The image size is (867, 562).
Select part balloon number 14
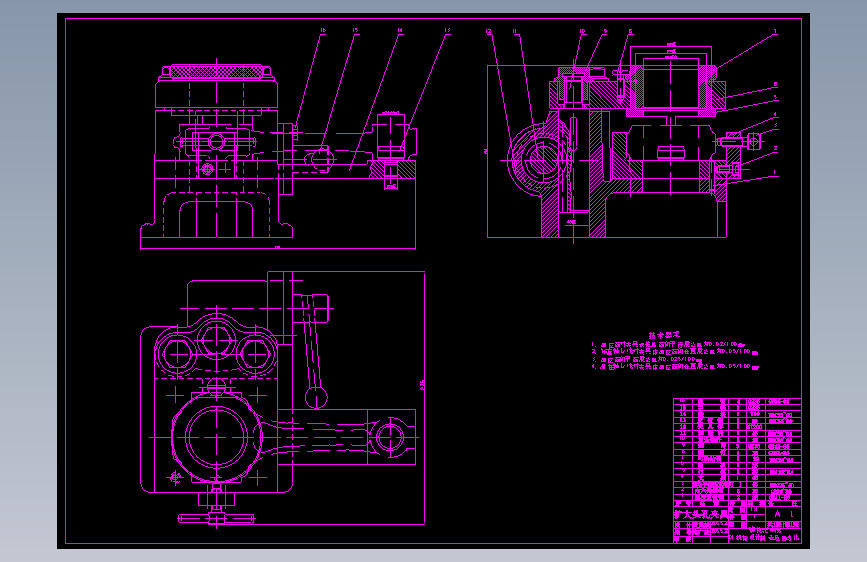pos(400,31)
